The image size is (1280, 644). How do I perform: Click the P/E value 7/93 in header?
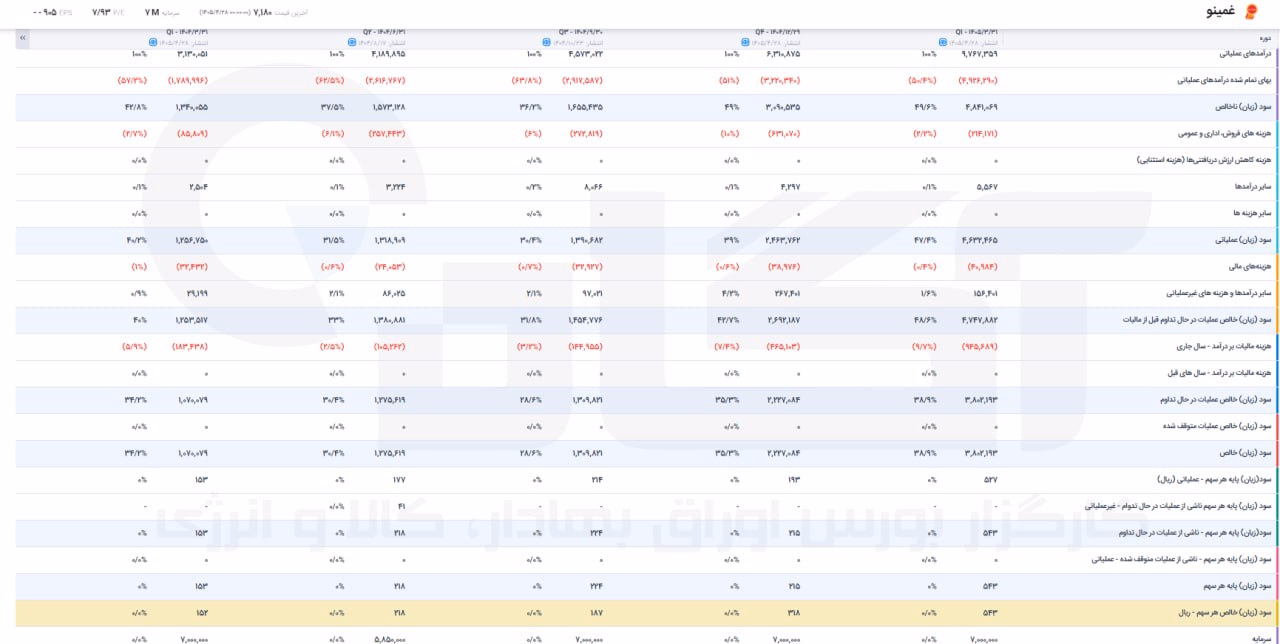tap(104, 12)
